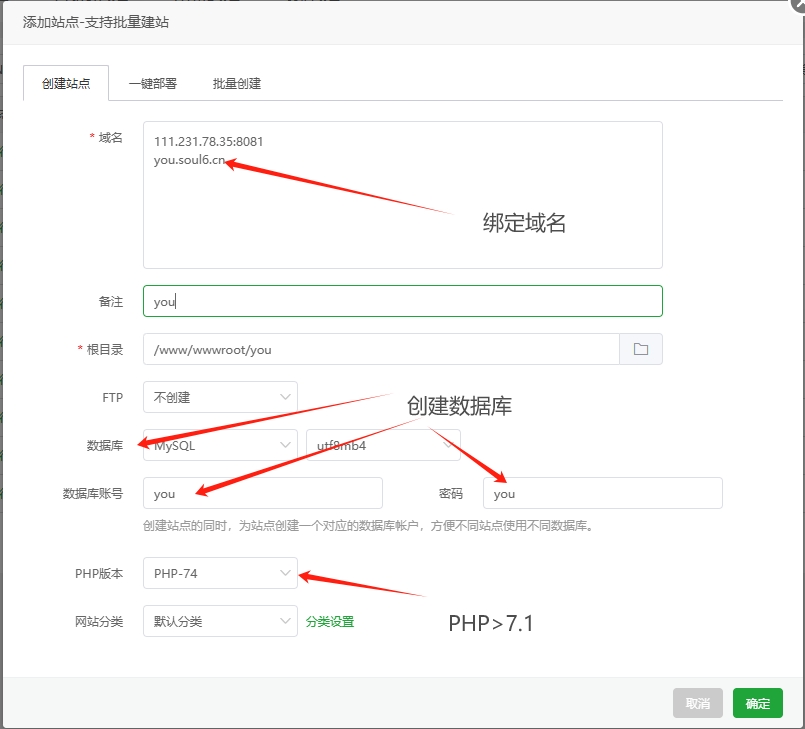Open the 分类设置 link
This screenshot has width=805, height=729.
point(330,622)
